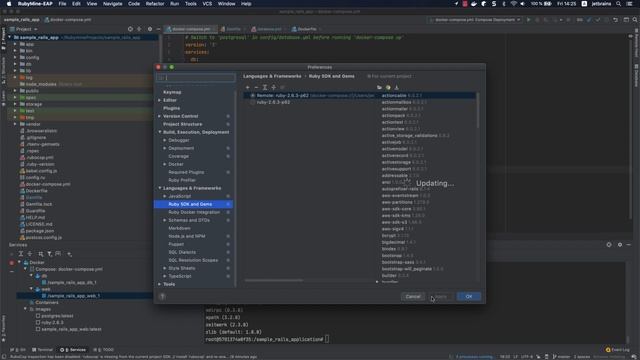This screenshot has width=640, height=360.
Task: Switch to Dockerfile editor tab
Action: point(306,29)
